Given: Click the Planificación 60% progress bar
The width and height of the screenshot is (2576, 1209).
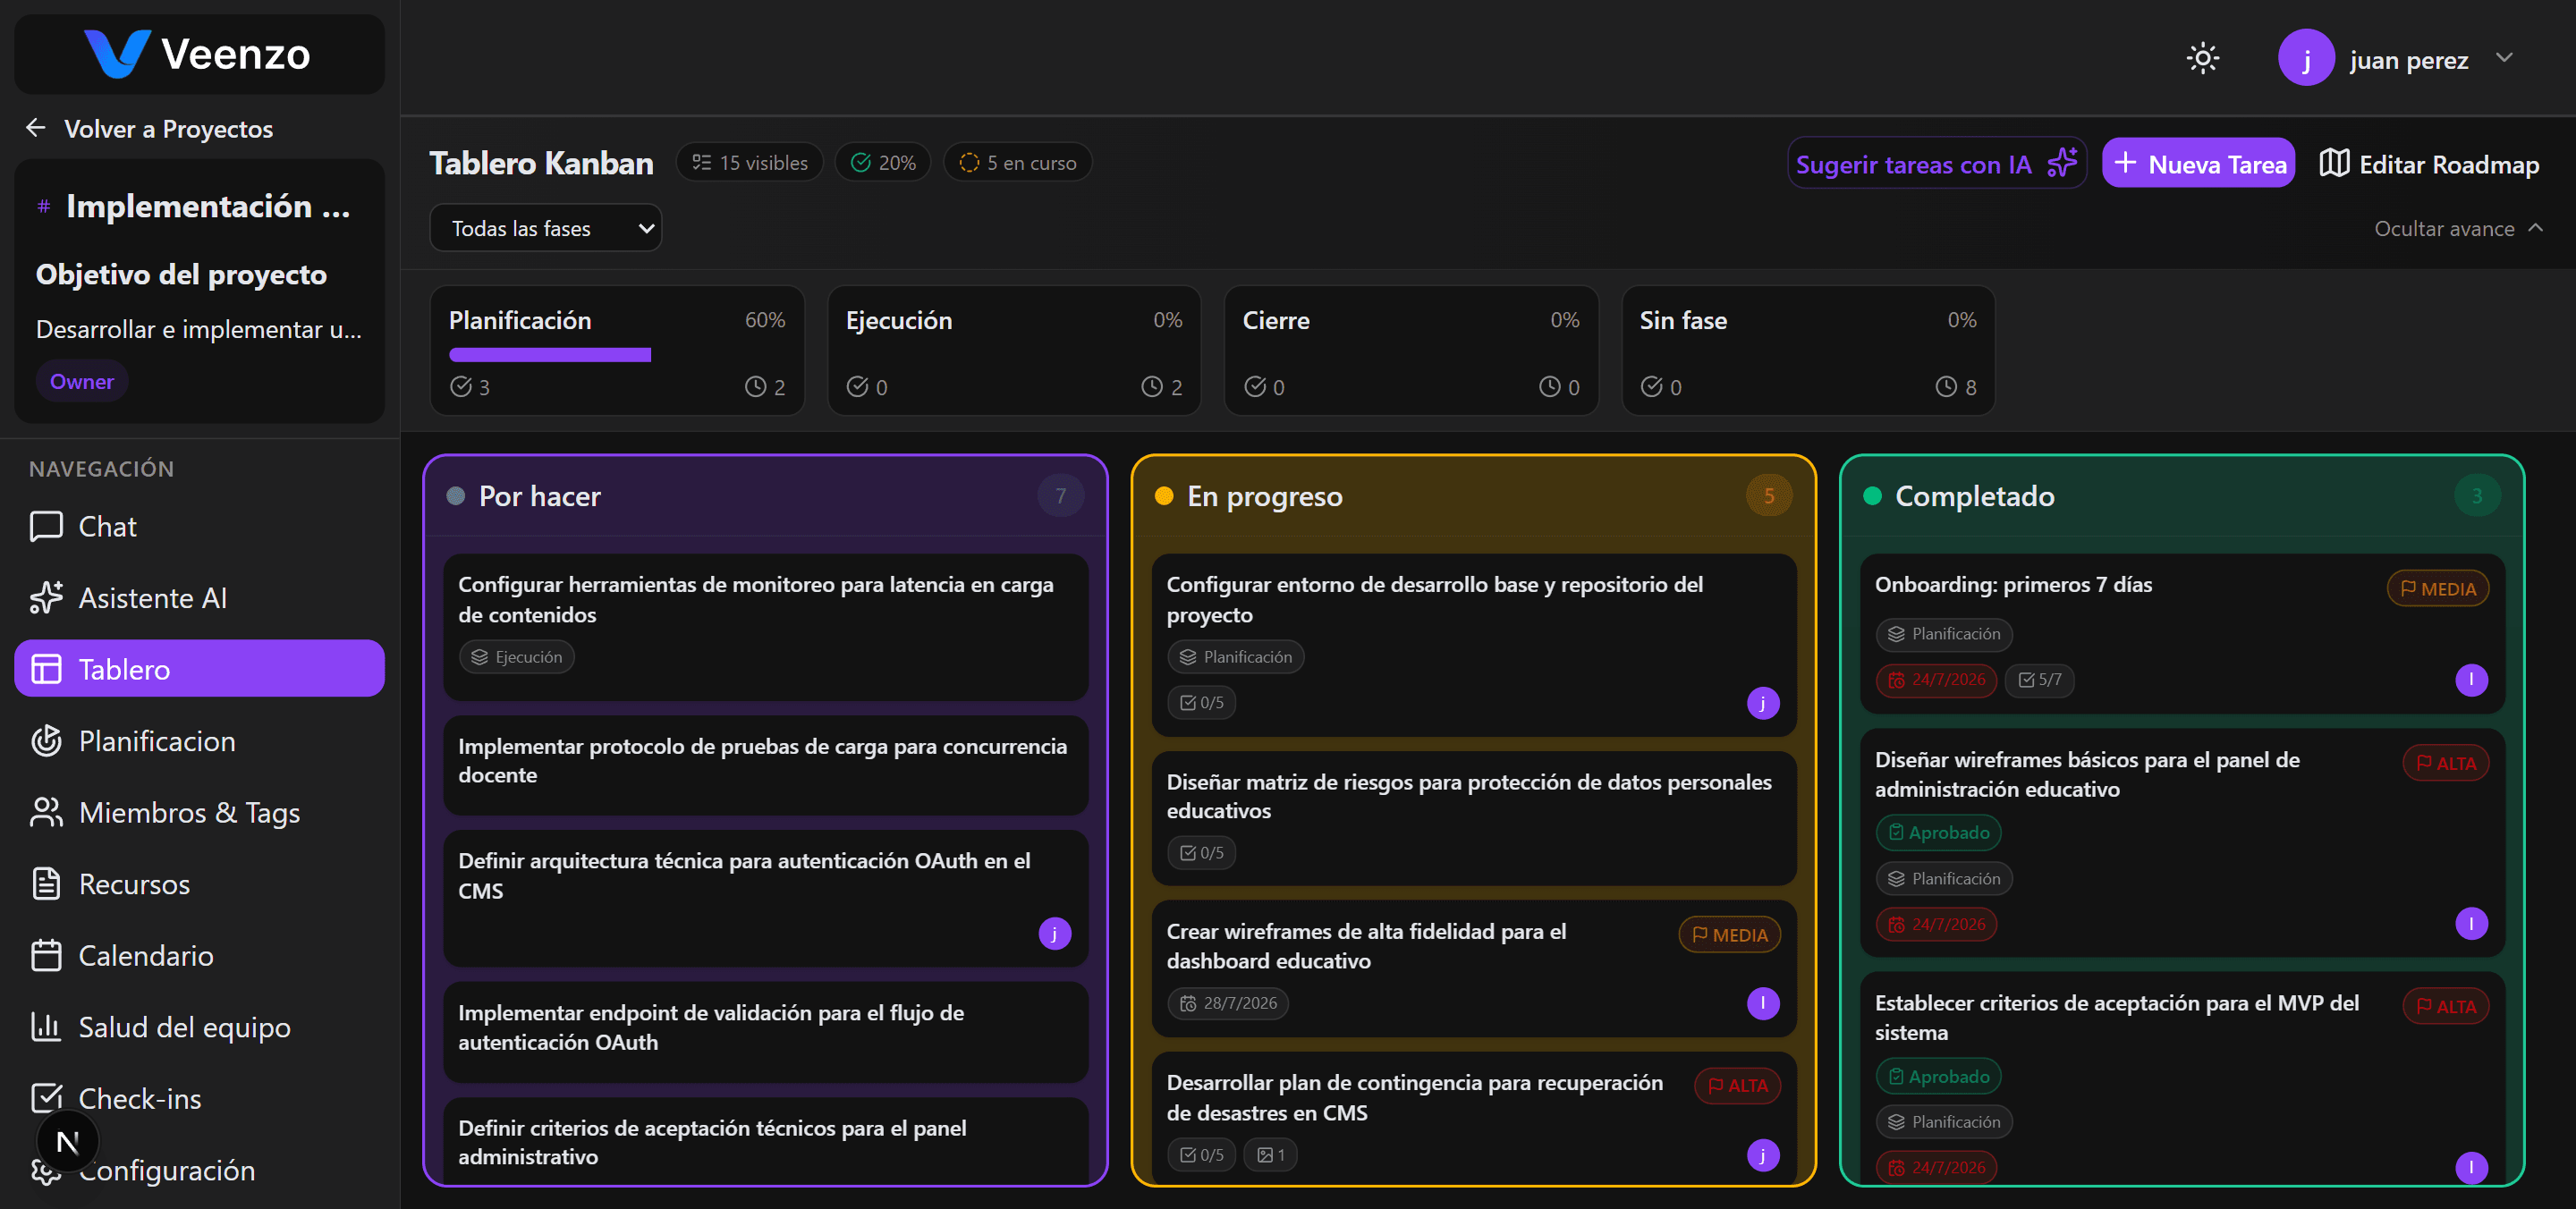Looking at the screenshot, I should point(616,354).
